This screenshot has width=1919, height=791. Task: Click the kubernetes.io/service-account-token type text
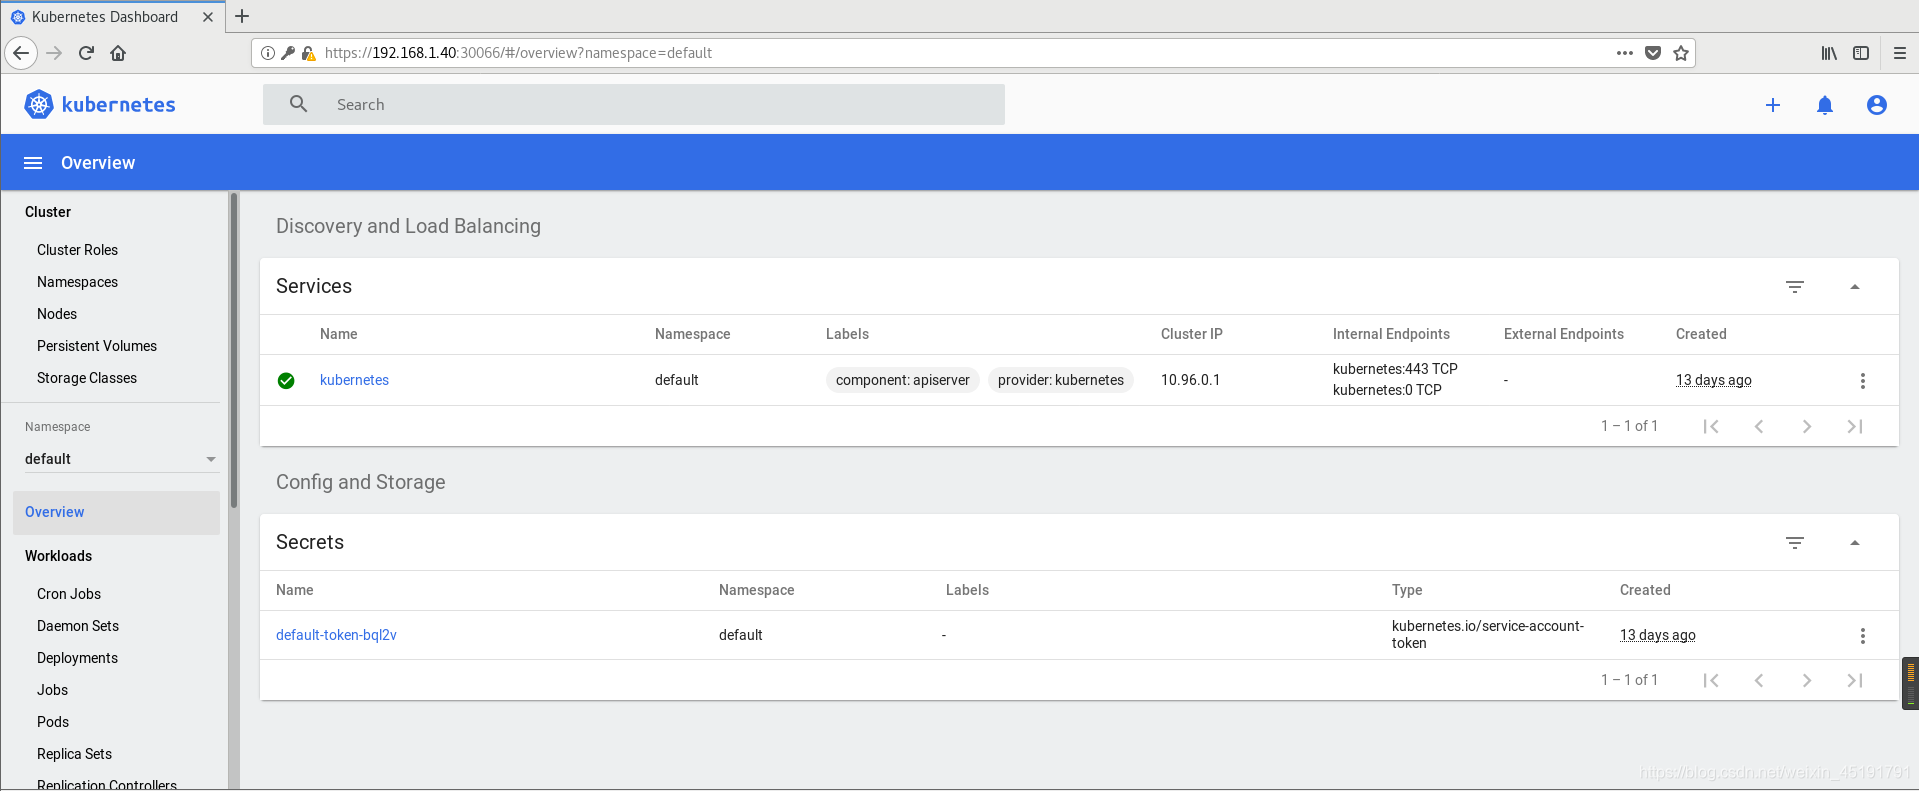(1488, 634)
